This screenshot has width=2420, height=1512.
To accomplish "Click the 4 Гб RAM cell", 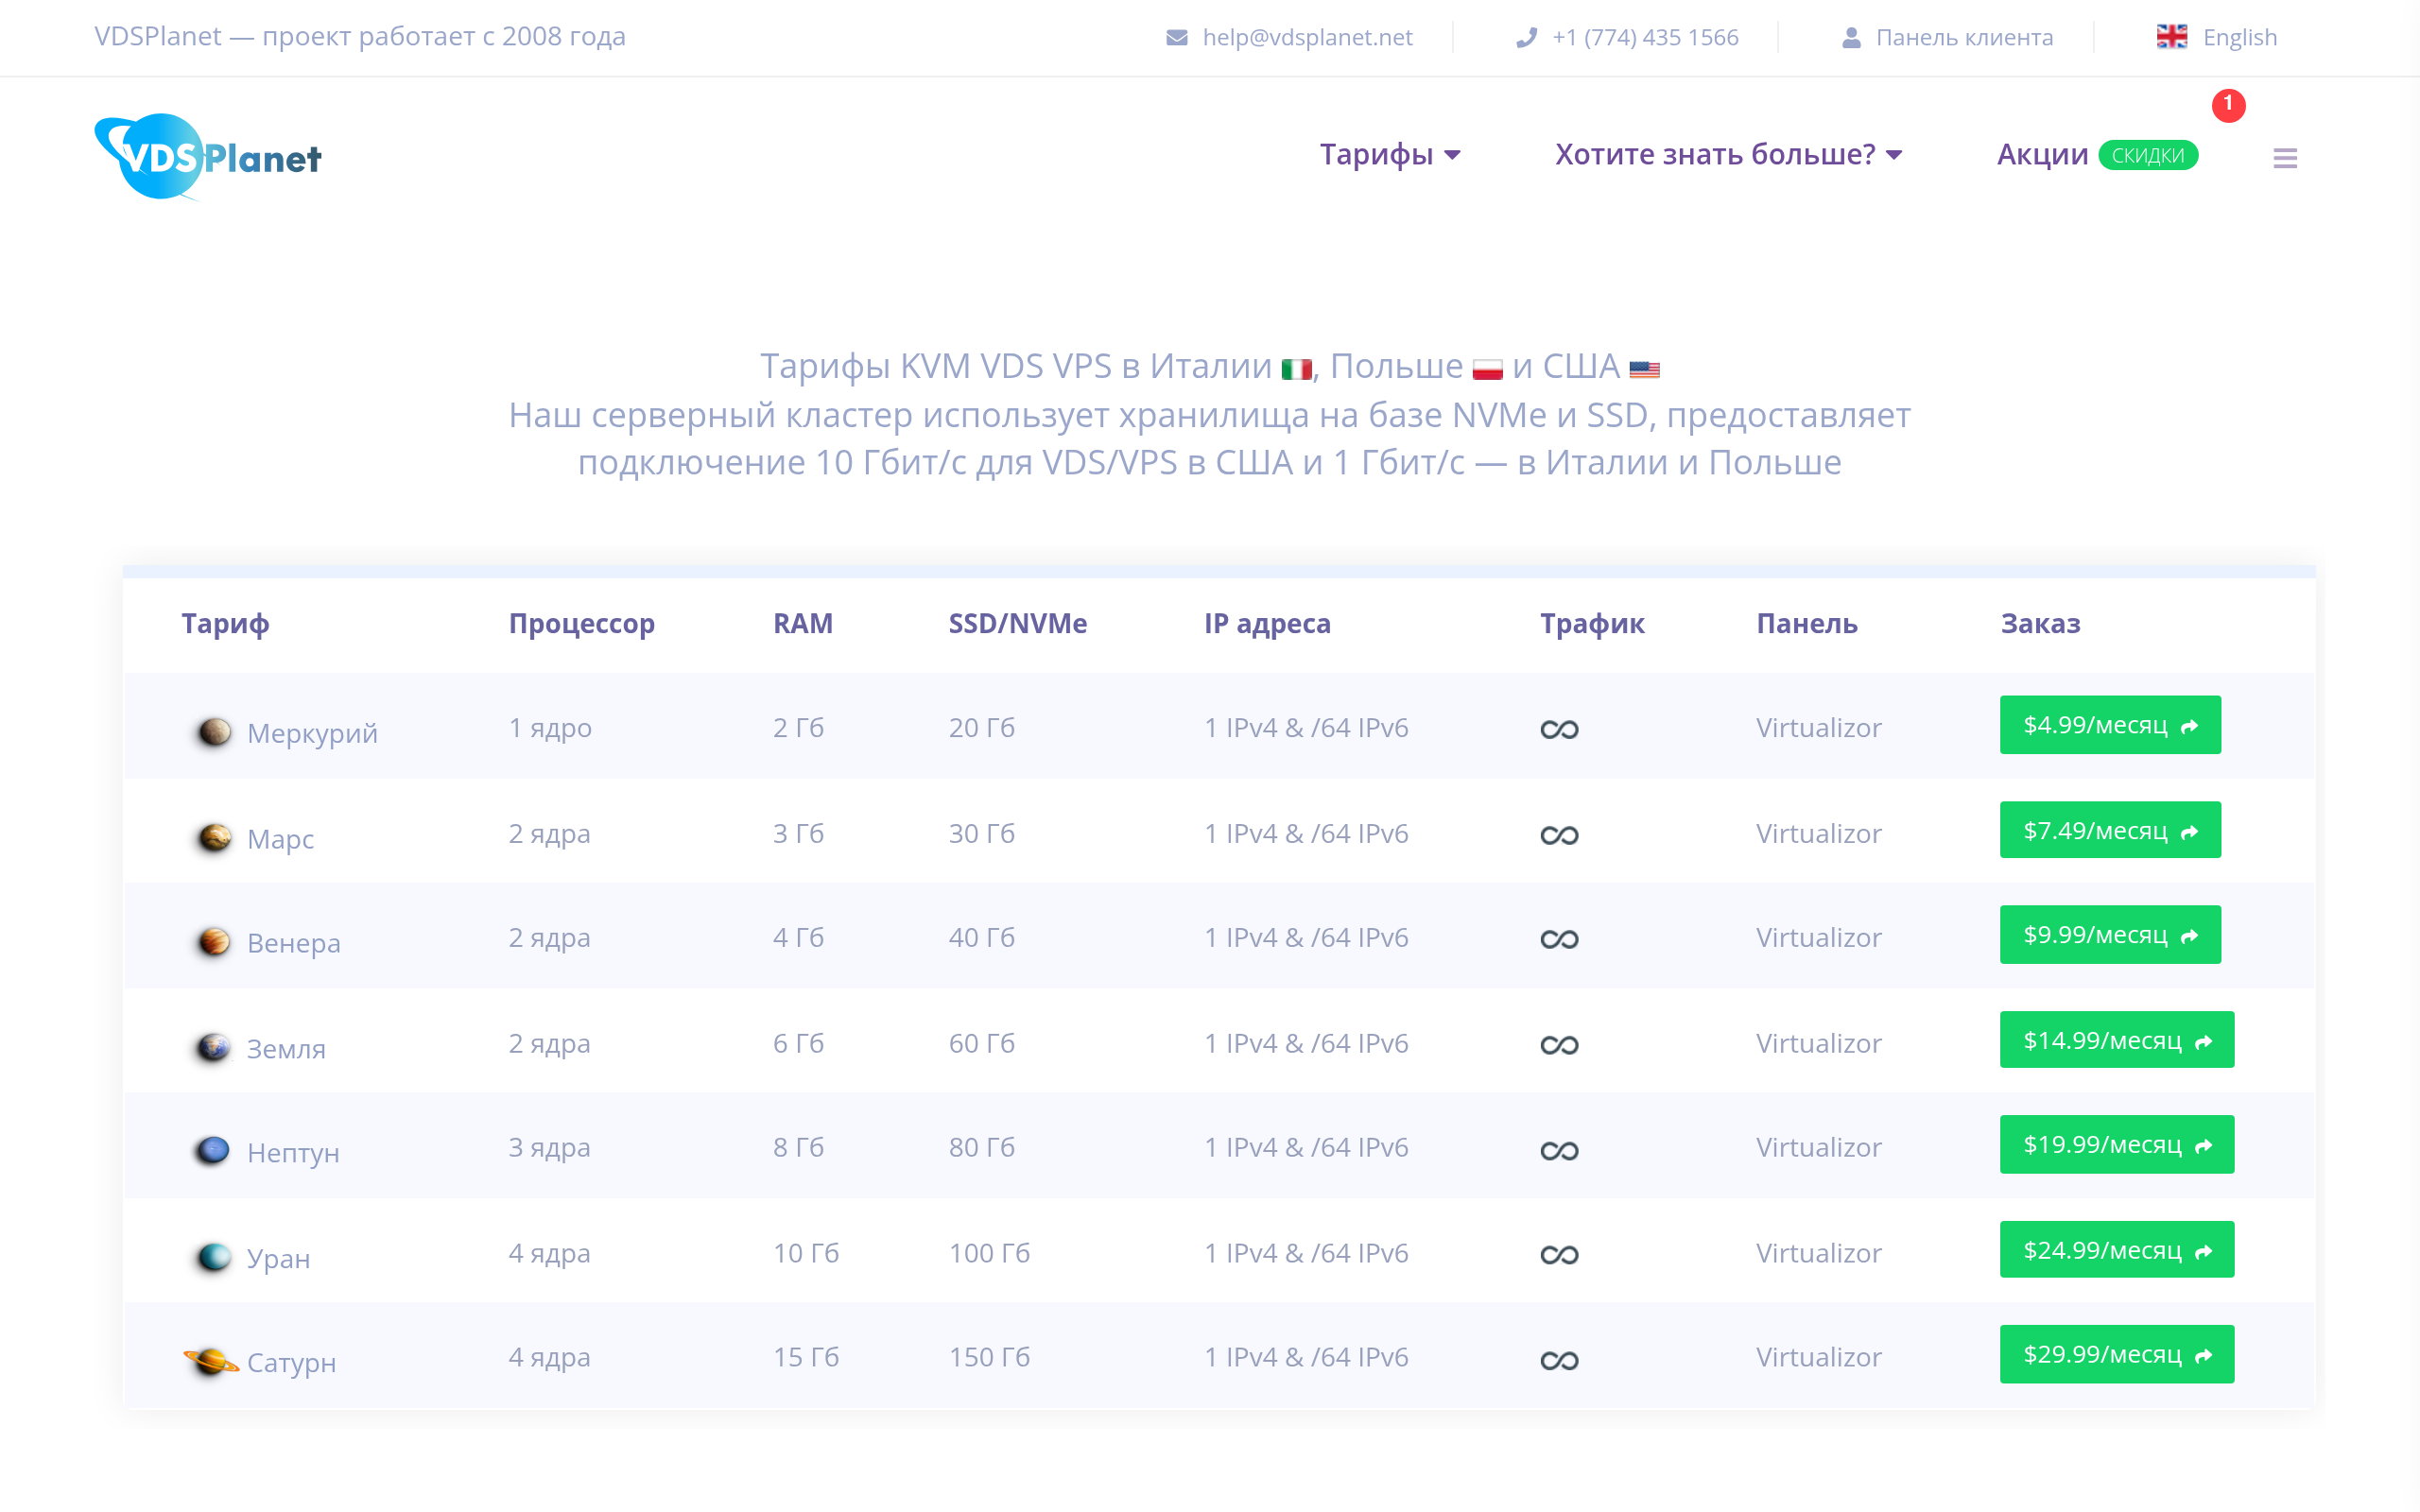I will (798, 937).
